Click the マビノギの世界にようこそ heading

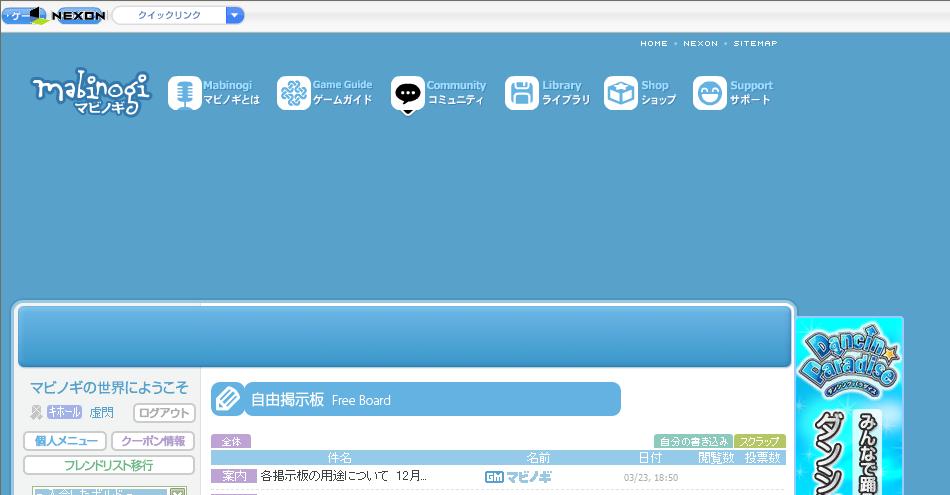point(109,388)
